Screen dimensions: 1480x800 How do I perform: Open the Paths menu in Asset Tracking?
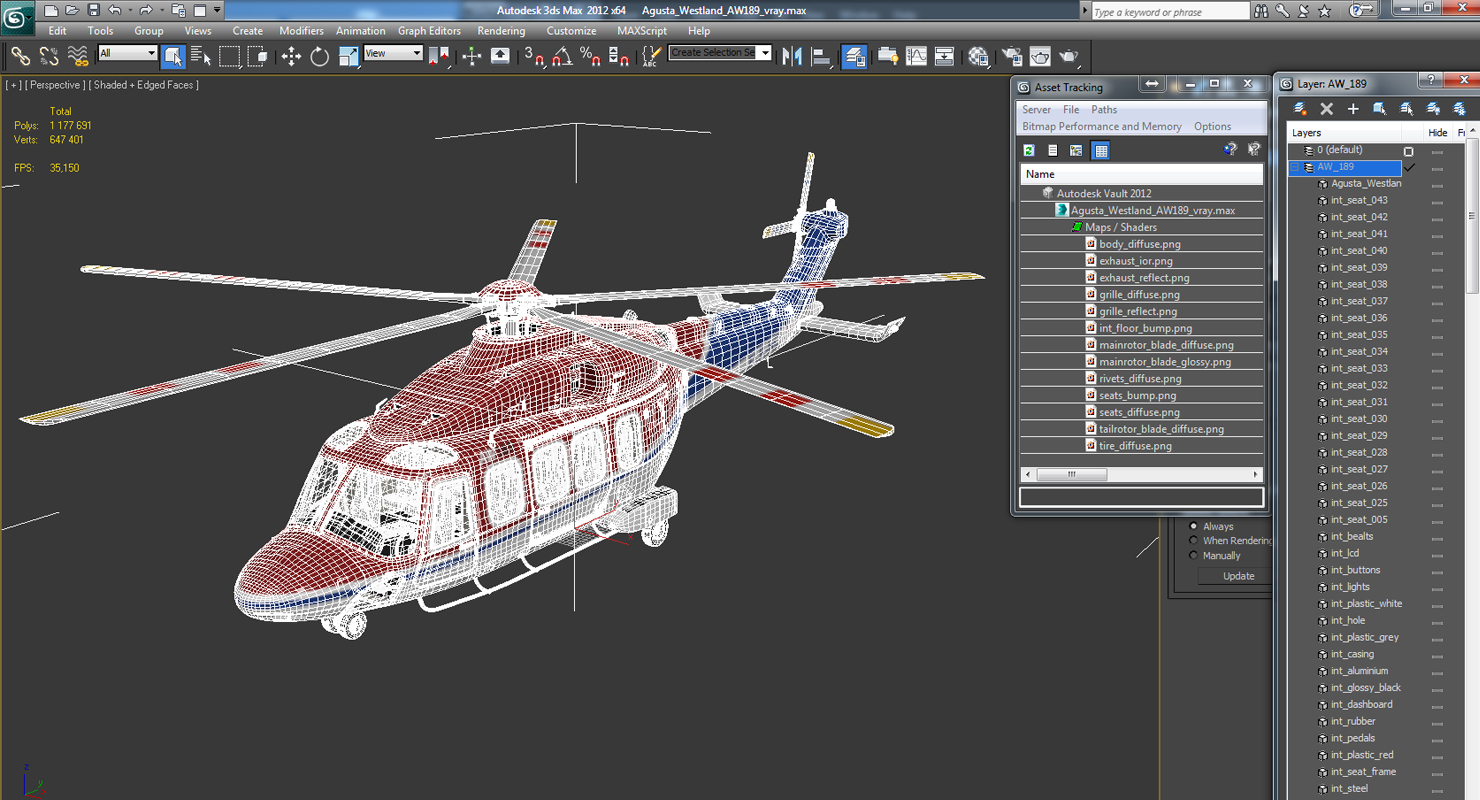[x=1104, y=110]
